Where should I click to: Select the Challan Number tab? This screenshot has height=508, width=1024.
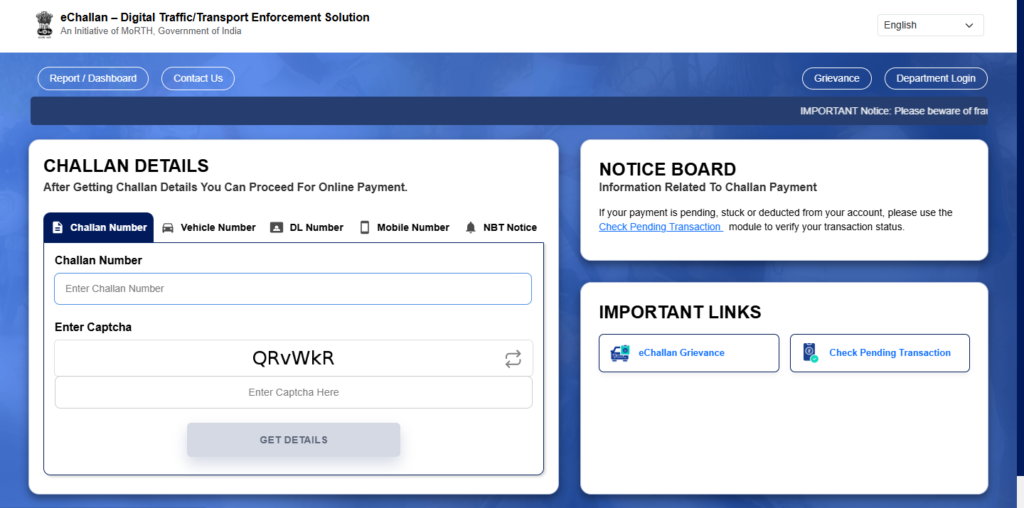click(x=99, y=227)
